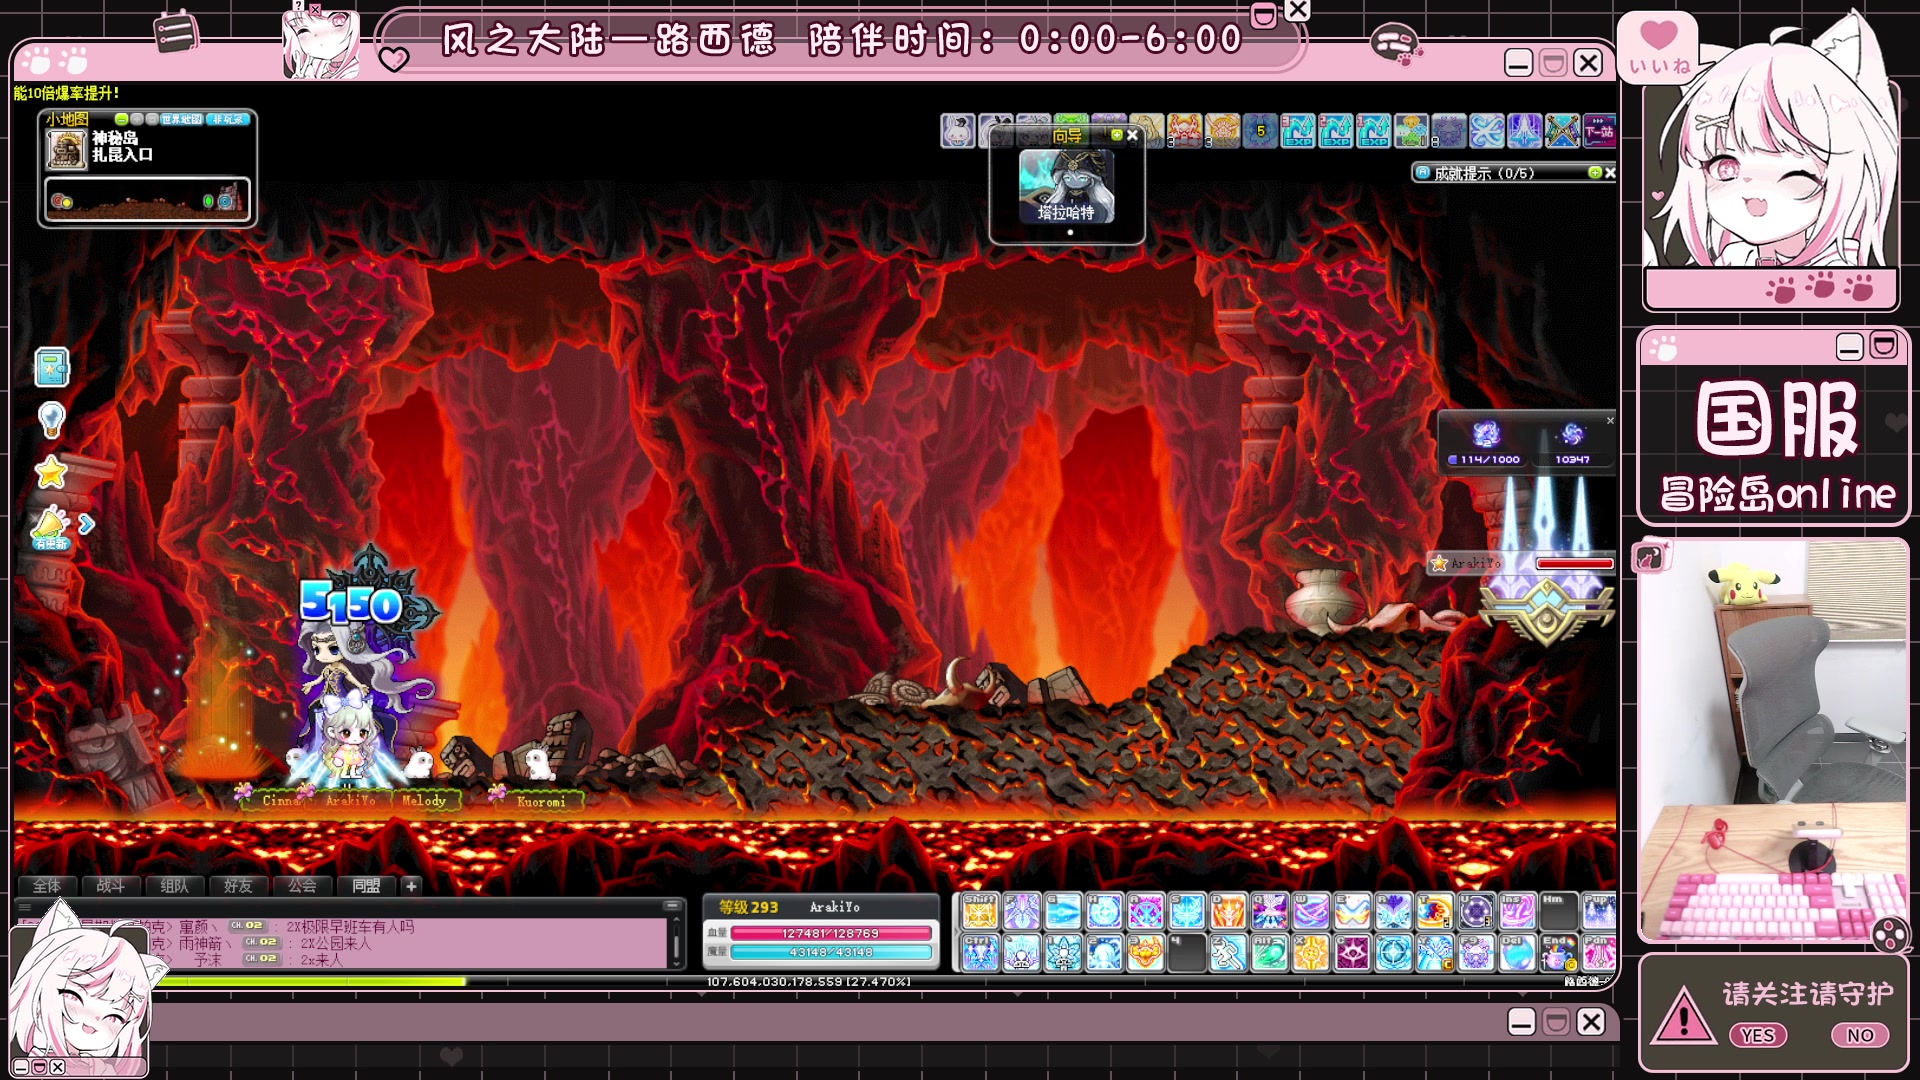Click the 塔拉哈特 guide boss portrait

1067,186
